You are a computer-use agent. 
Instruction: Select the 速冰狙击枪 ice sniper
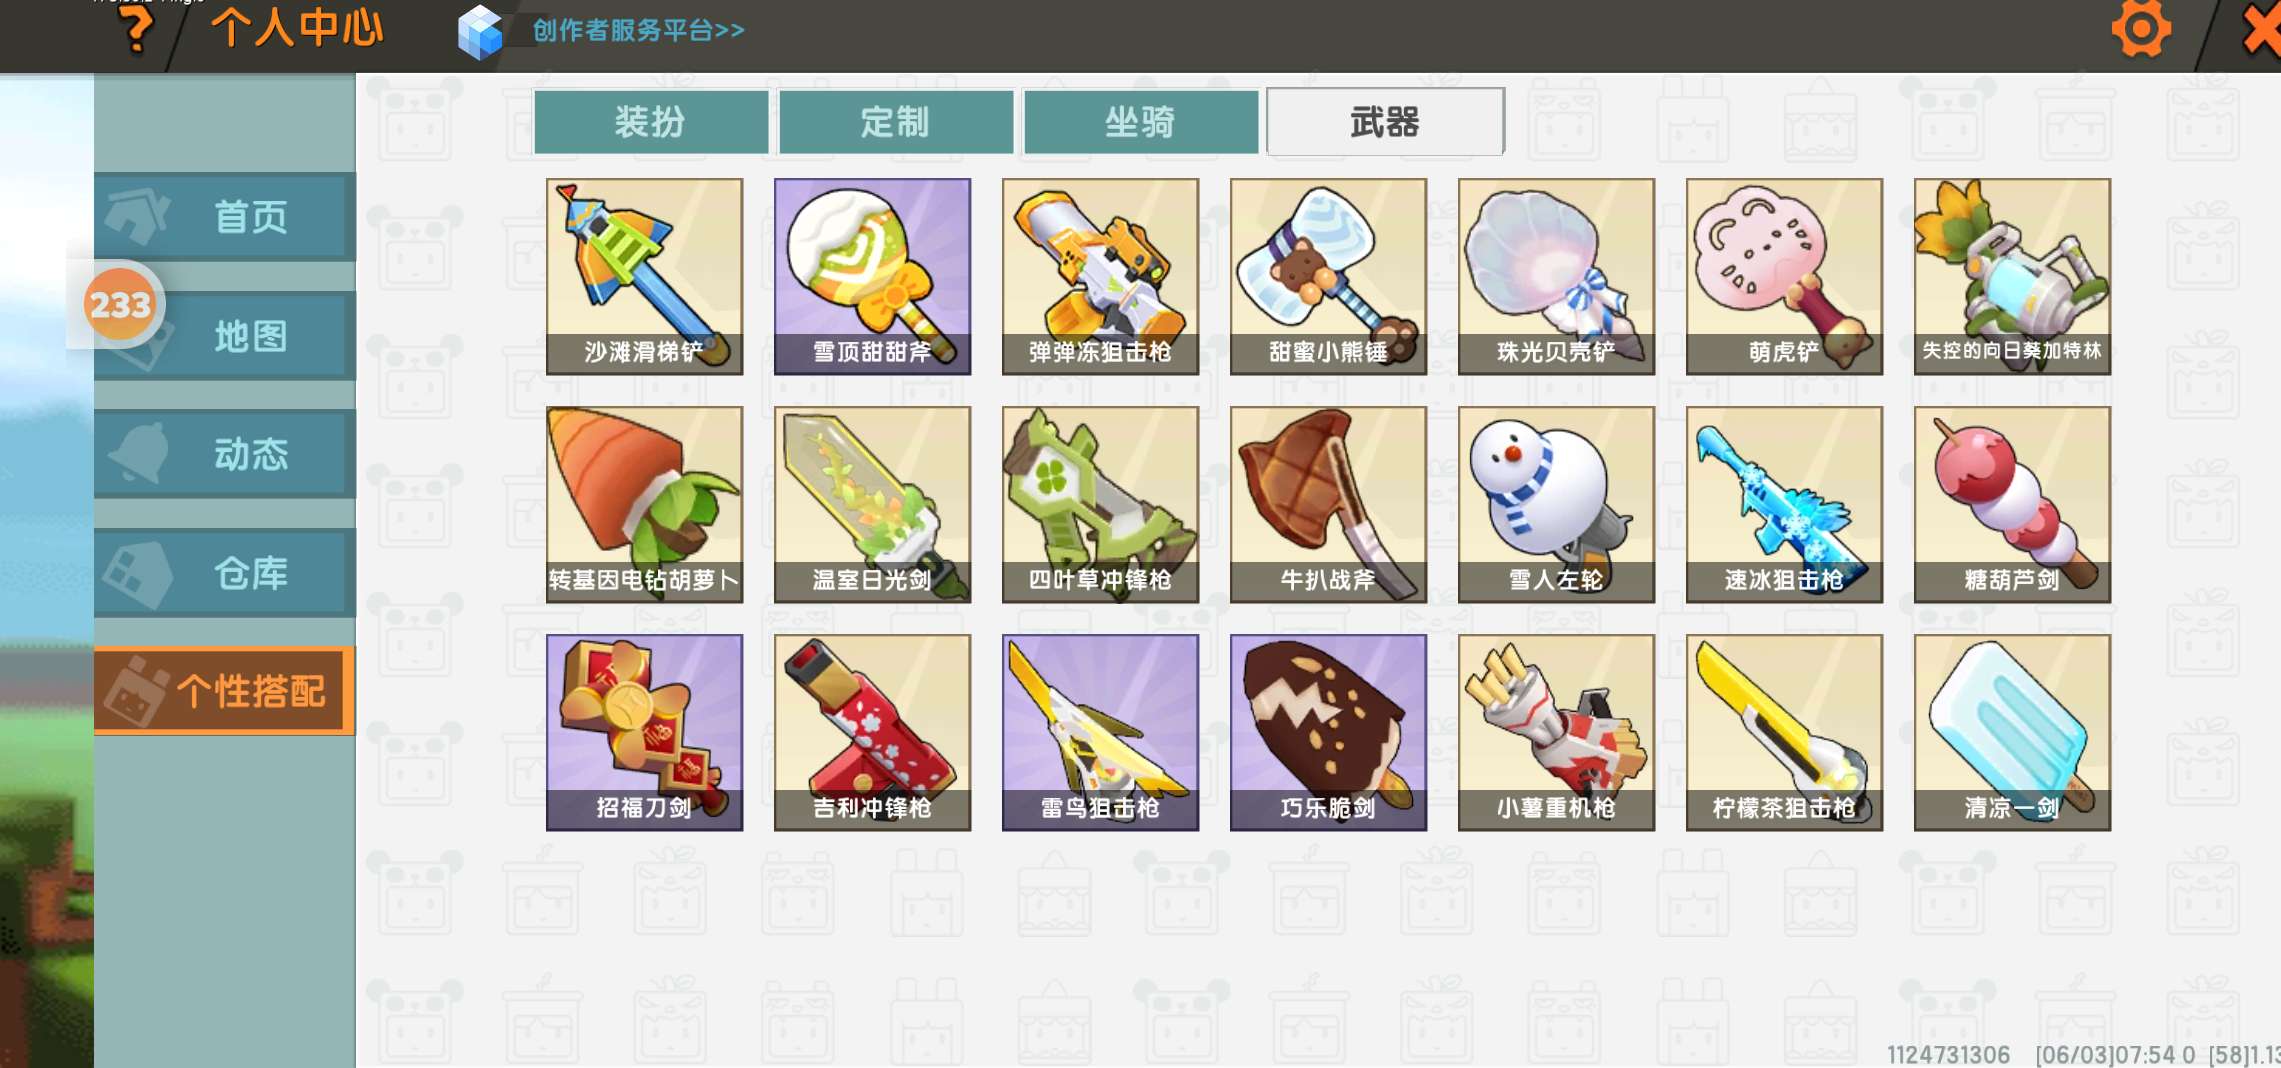[1784, 505]
